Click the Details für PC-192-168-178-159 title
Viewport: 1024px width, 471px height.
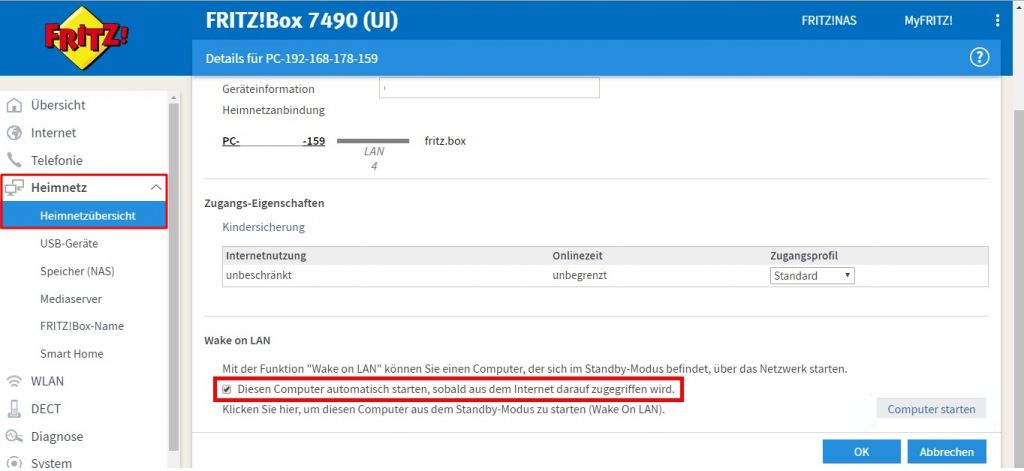pyautogui.click(x=291, y=59)
